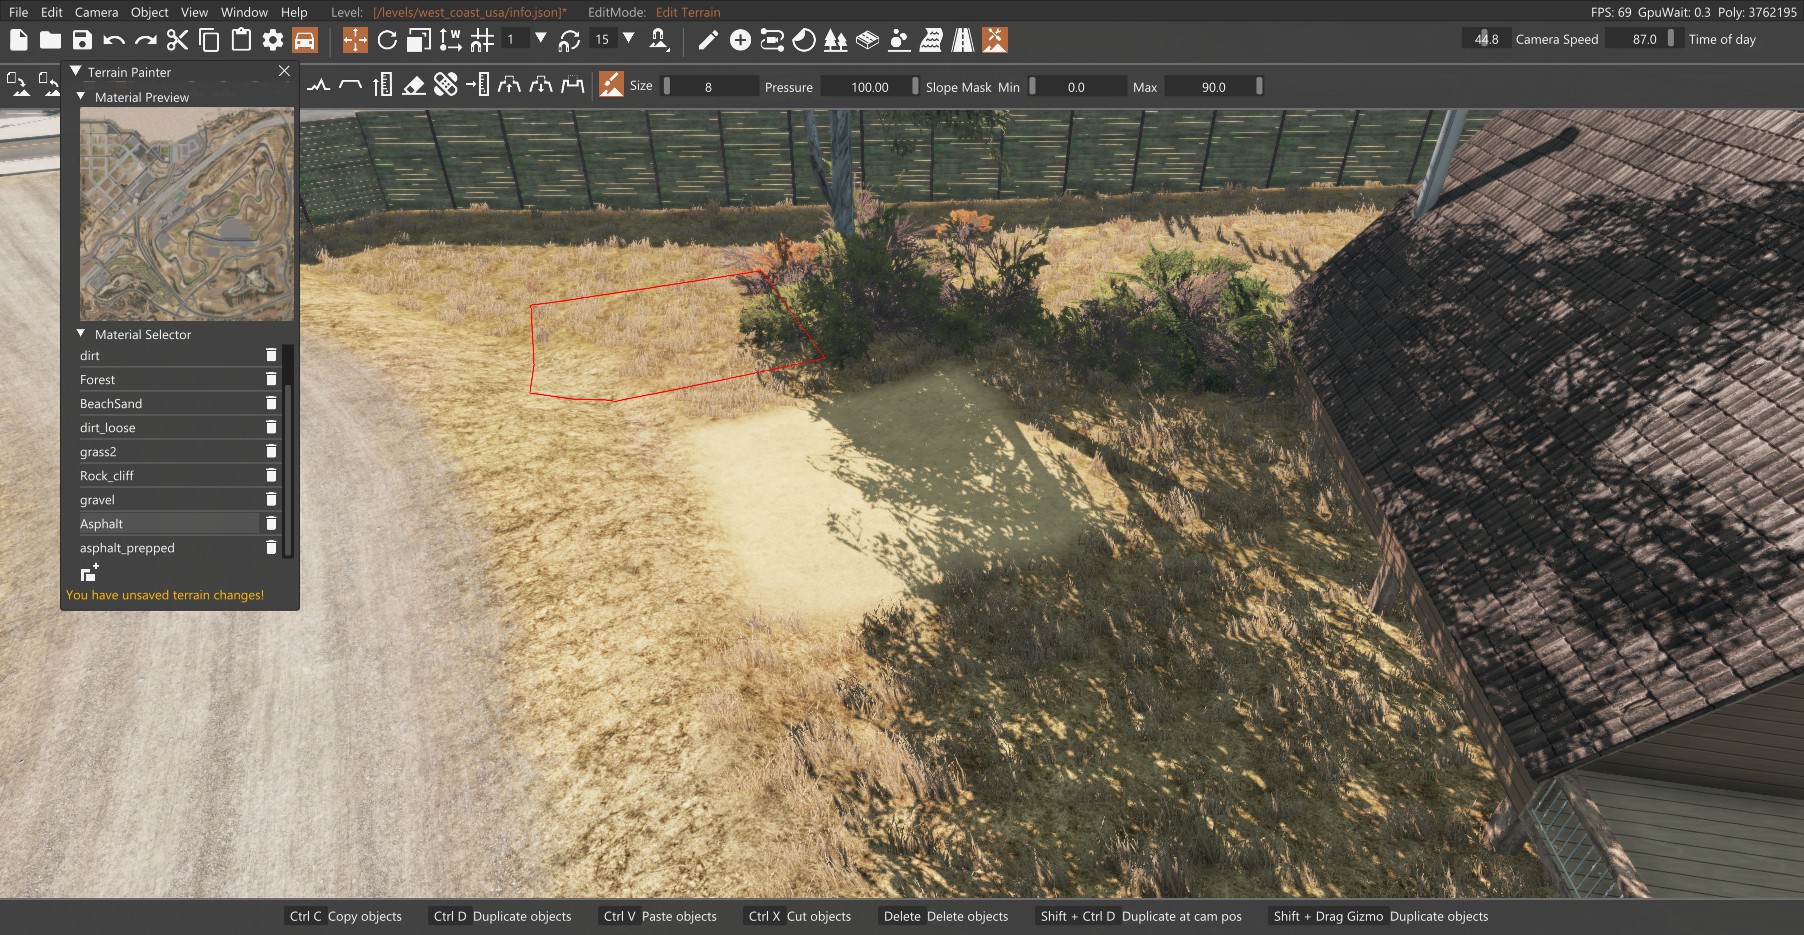Select the Scale gizmo tool
This screenshot has width=1804, height=935.
tap(419, 40)
